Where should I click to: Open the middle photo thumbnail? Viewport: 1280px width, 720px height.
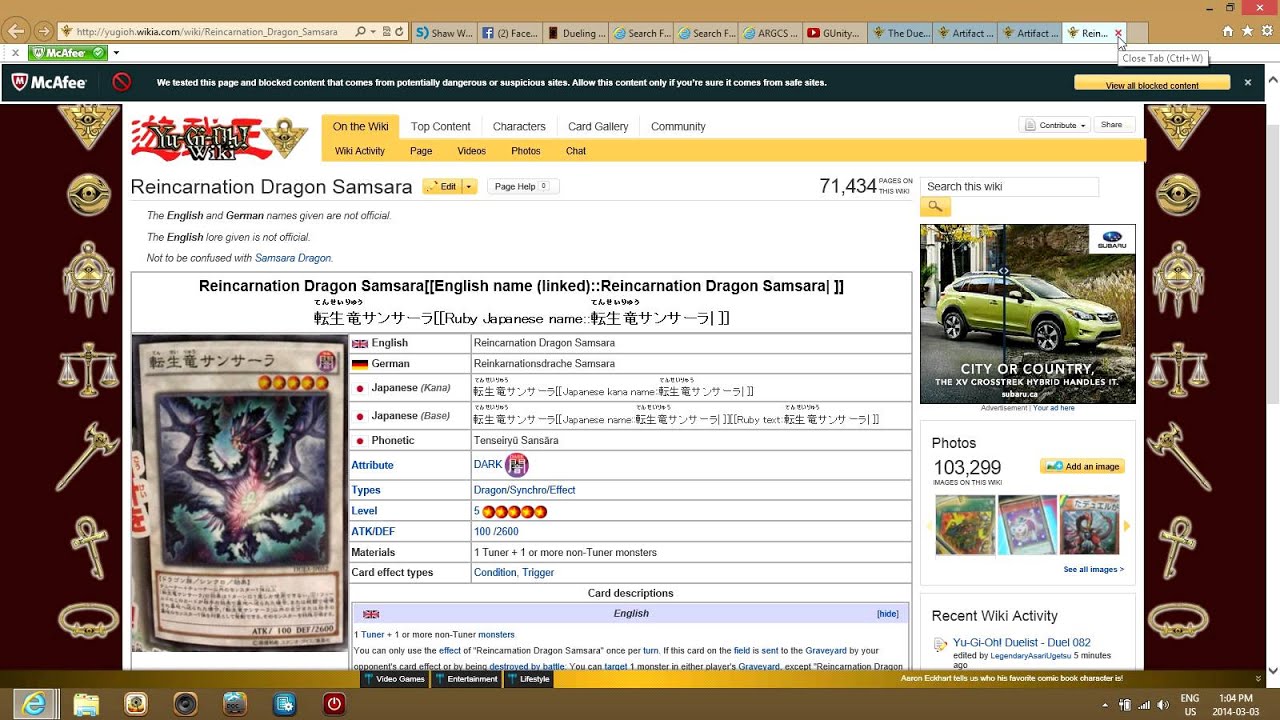1027,525
